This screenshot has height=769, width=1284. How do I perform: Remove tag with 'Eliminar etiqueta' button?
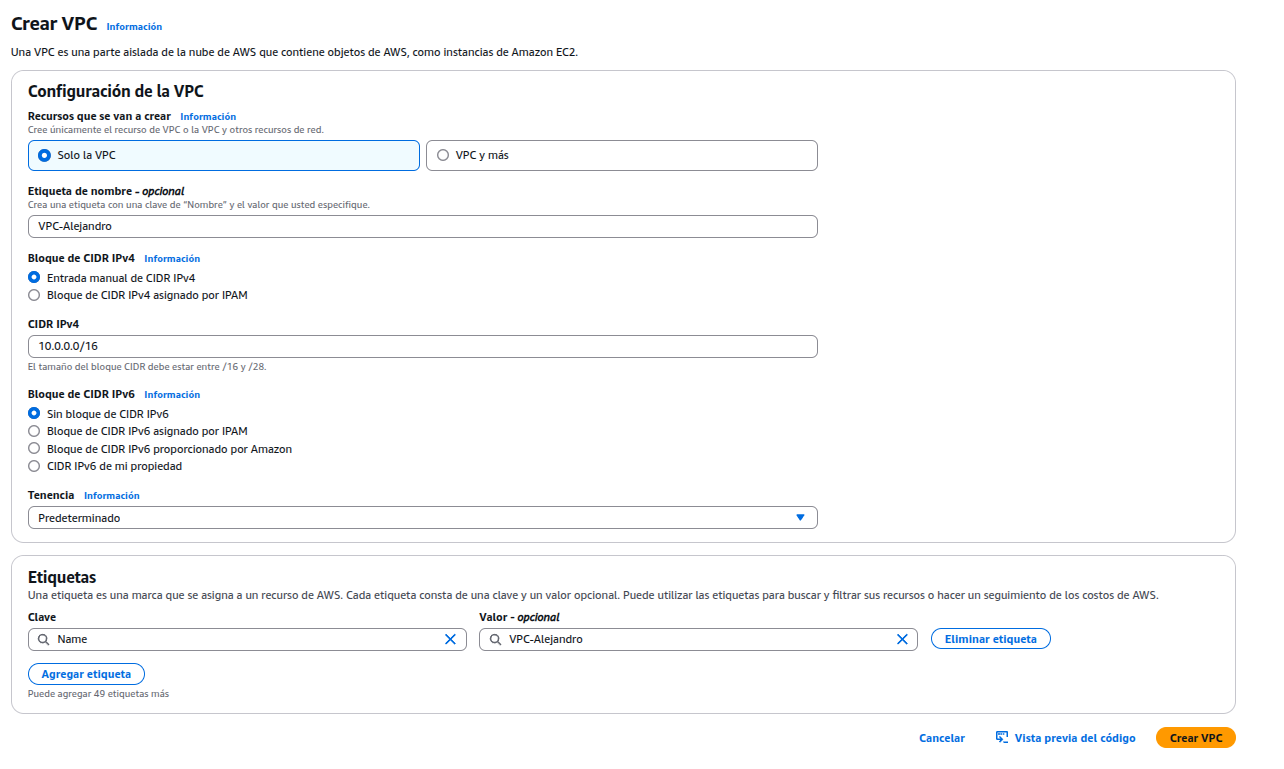pyautogui.click(x=990, y=639)
